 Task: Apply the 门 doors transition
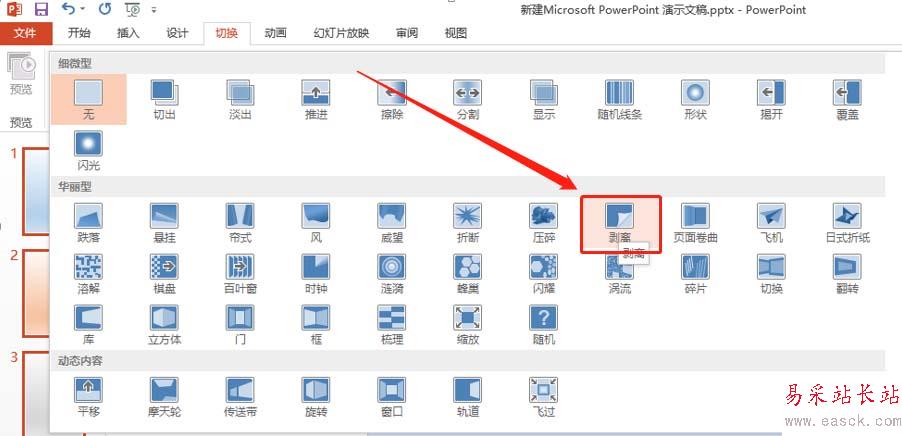coord(240,324)
